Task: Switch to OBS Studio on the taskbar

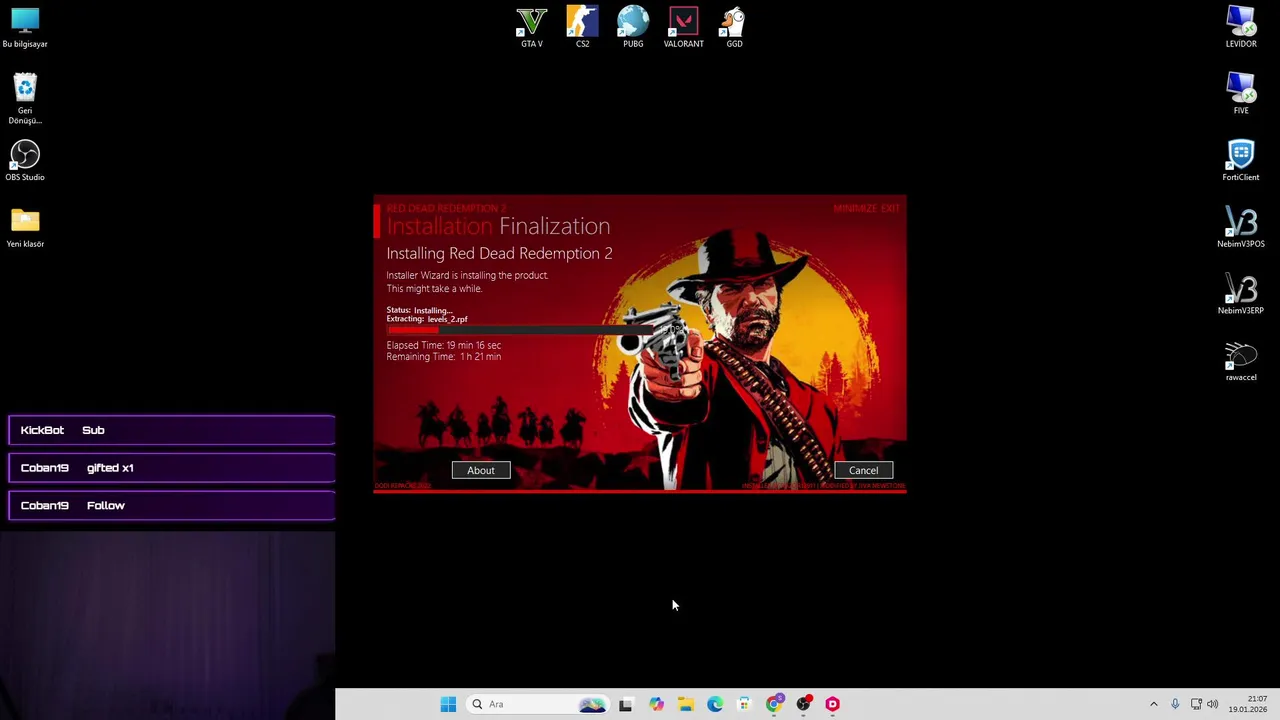Action: (803, 704)
